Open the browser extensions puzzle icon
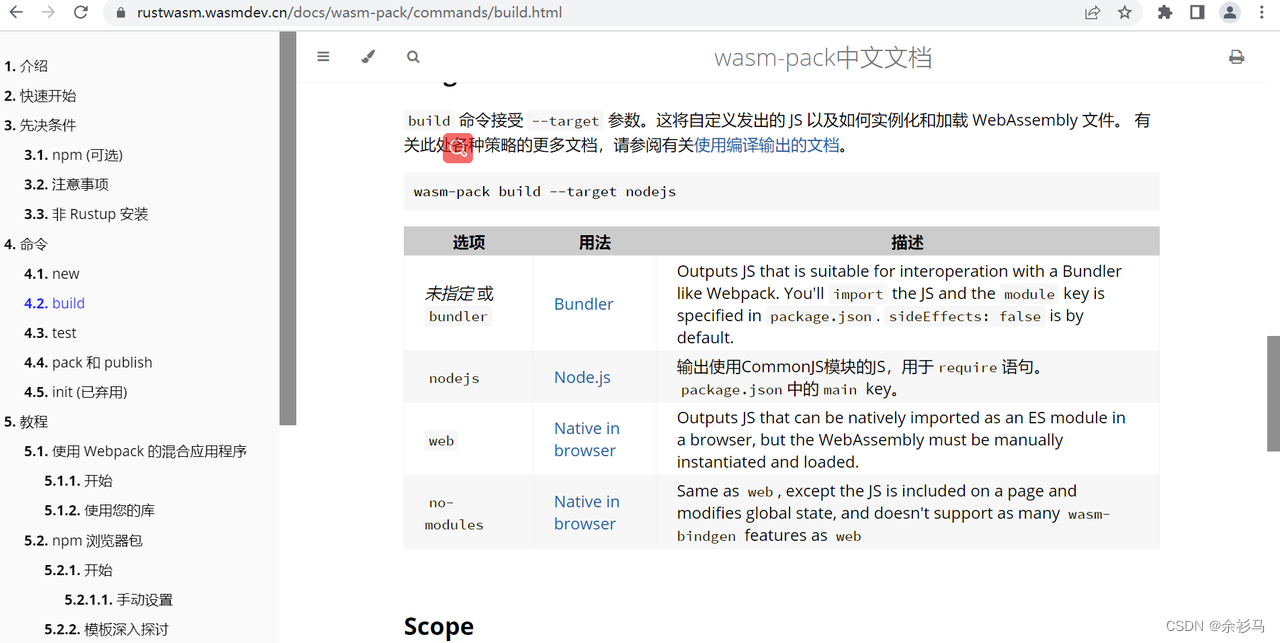The width and height of the screenshot is (1280, 643). coord(1165,13)
